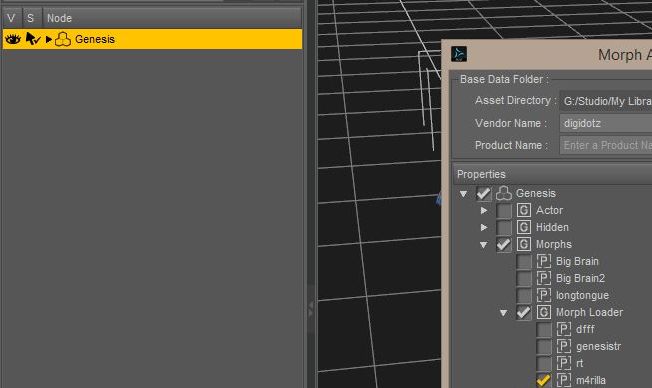Click the Hidden group G icon
652x388 pixels.
click(x=524, y=227)
